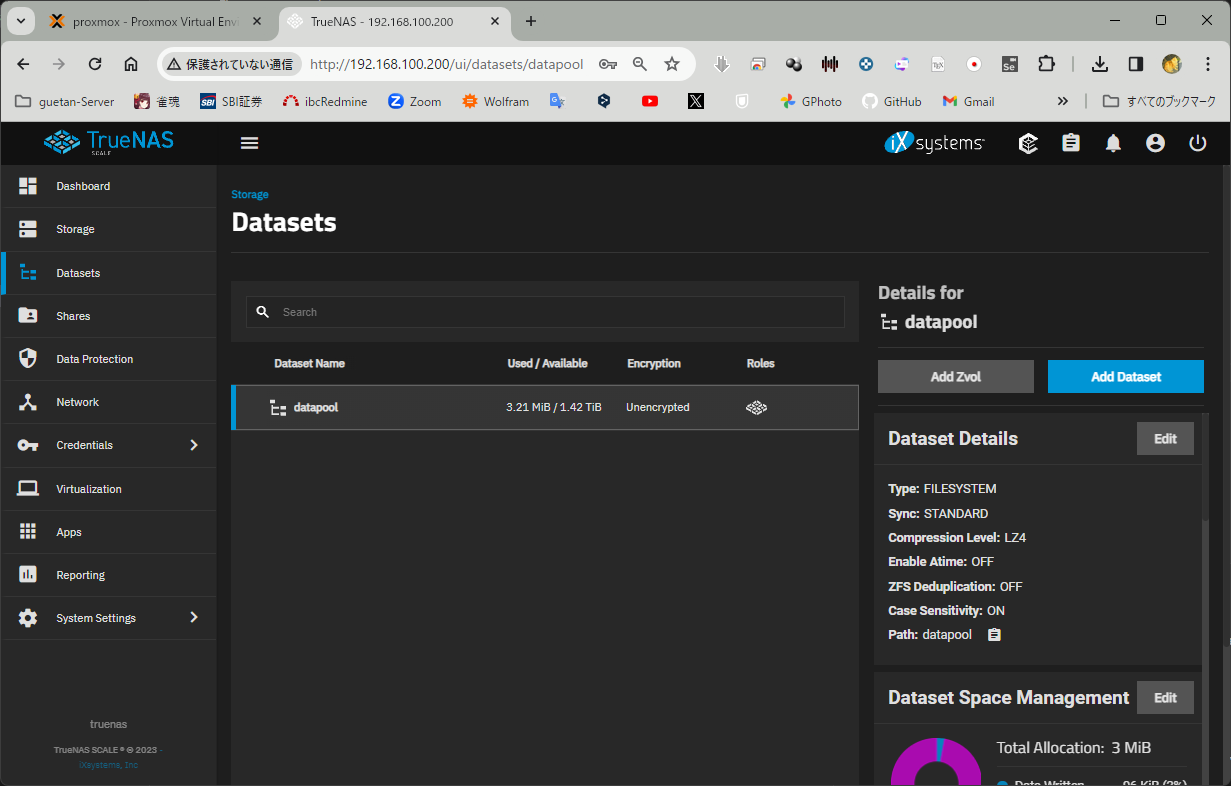Edit the Dataset Details card

point(1165,439)
